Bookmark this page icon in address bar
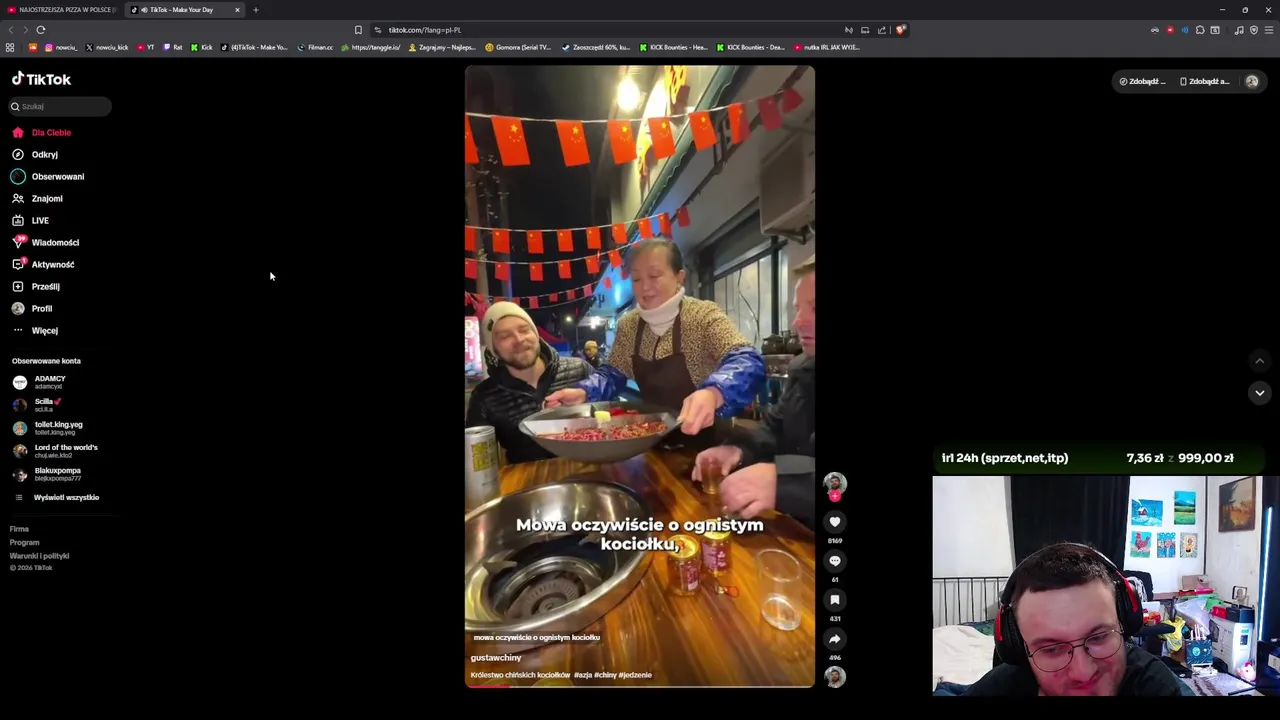 click(358, 30)
